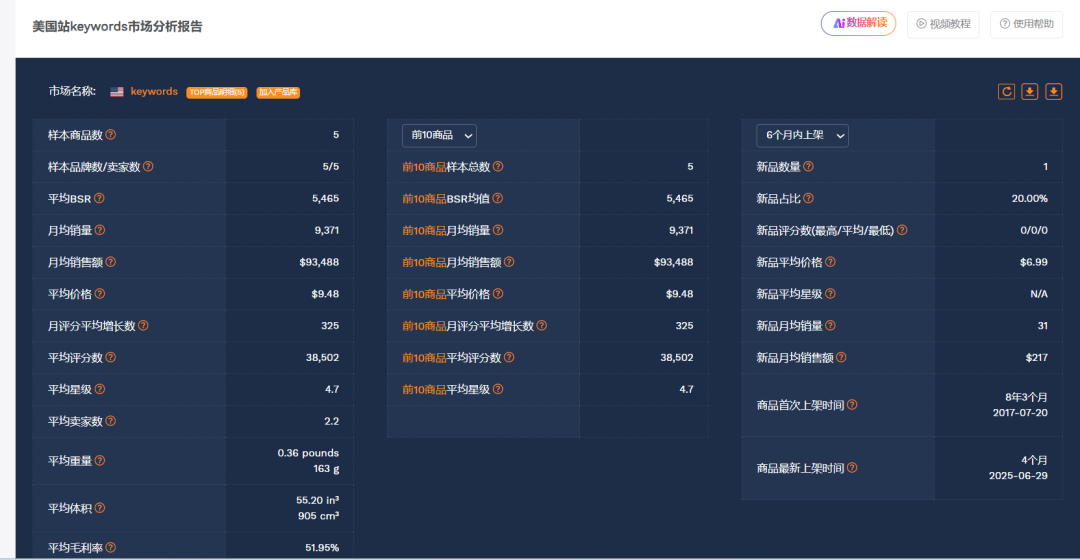This screenshot has height=559, width=1080.
Task: Click the 加入产品库 button
Action: [x=278, y=92]
